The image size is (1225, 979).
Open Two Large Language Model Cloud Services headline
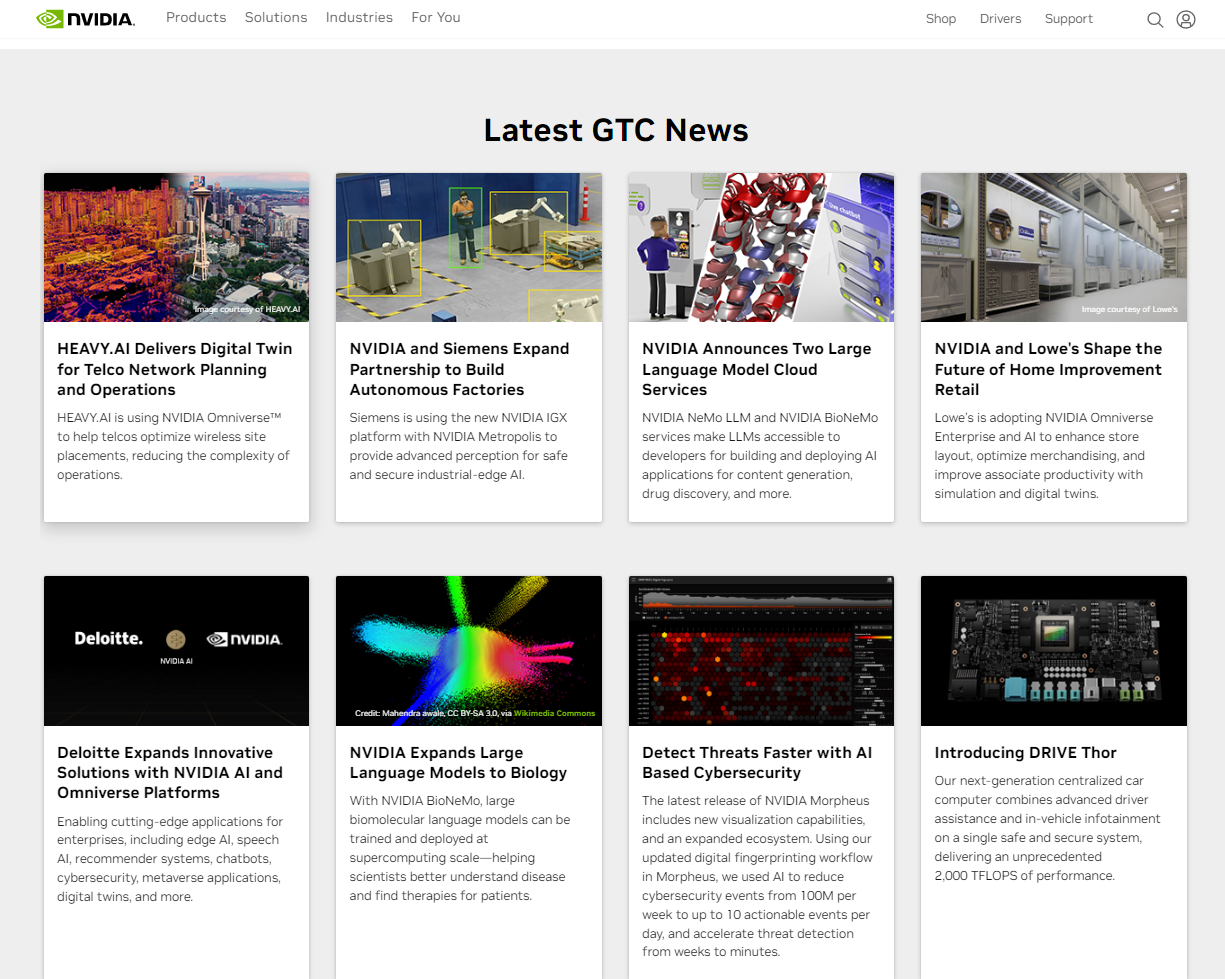tap(757, 369)
